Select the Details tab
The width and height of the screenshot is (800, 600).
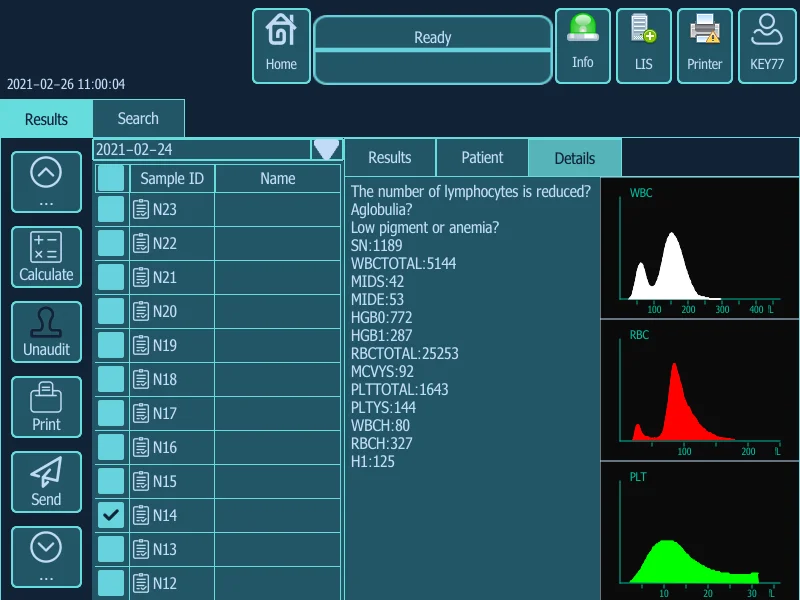click(x=575, y=158)
